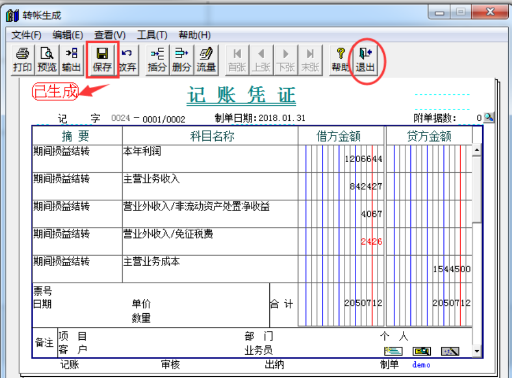The width and height of the screenshot is (512, 378).
Task: Click voucher number 0024 field
Action: point(121,118)
